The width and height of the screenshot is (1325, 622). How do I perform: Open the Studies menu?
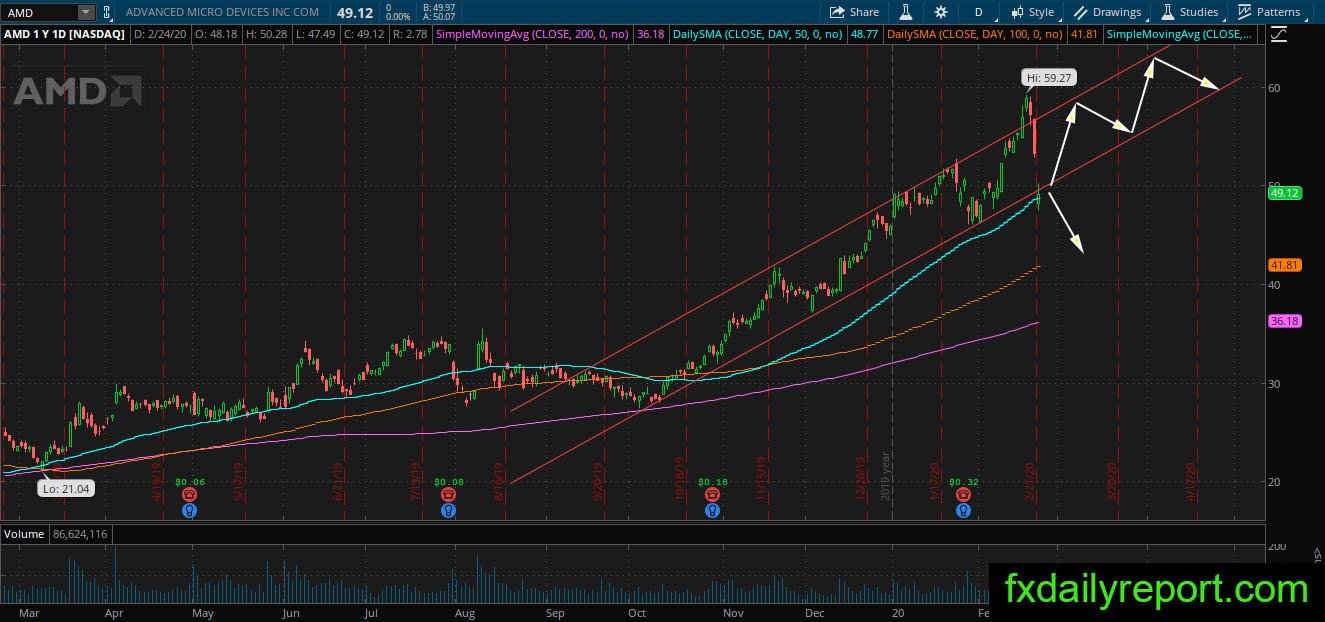(1190, 12)
